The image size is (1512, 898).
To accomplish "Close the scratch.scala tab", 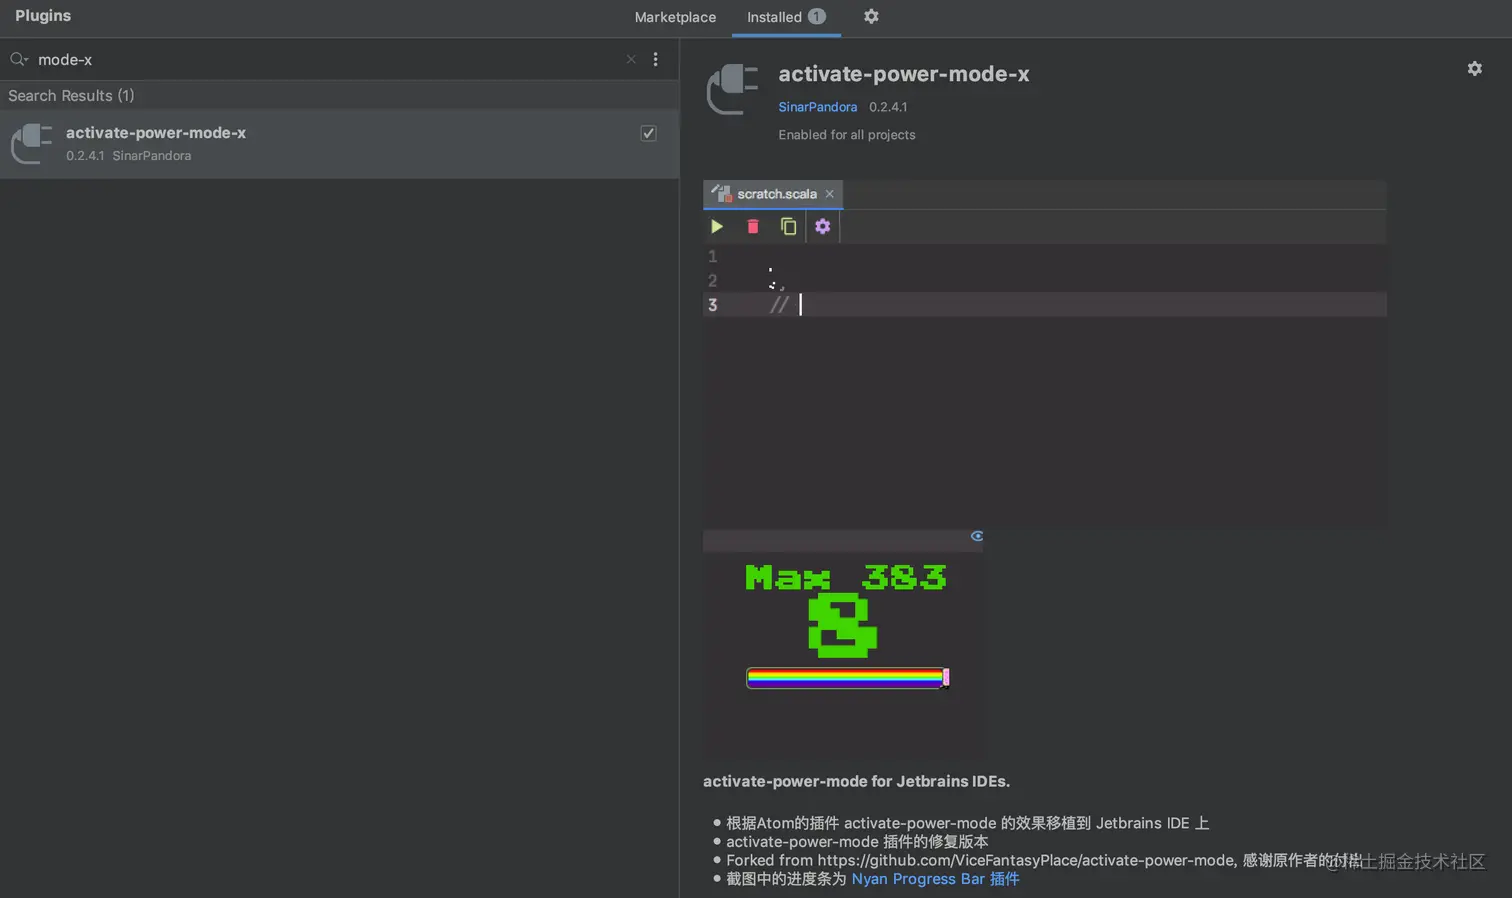I will pos(830,194).
